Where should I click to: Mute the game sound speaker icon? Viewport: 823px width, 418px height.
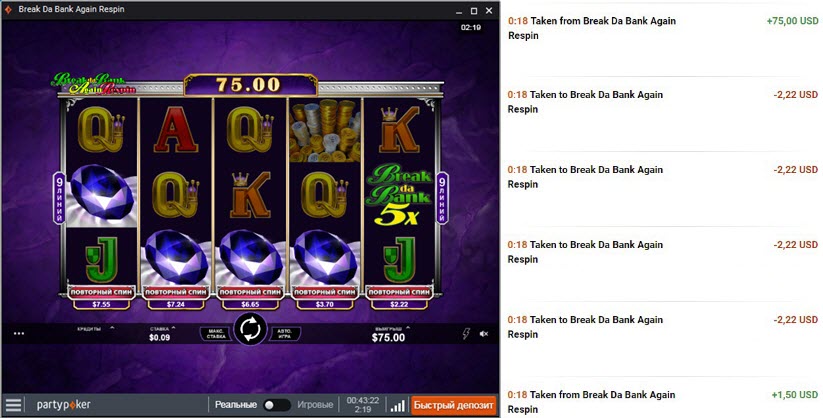pos(484,333)
